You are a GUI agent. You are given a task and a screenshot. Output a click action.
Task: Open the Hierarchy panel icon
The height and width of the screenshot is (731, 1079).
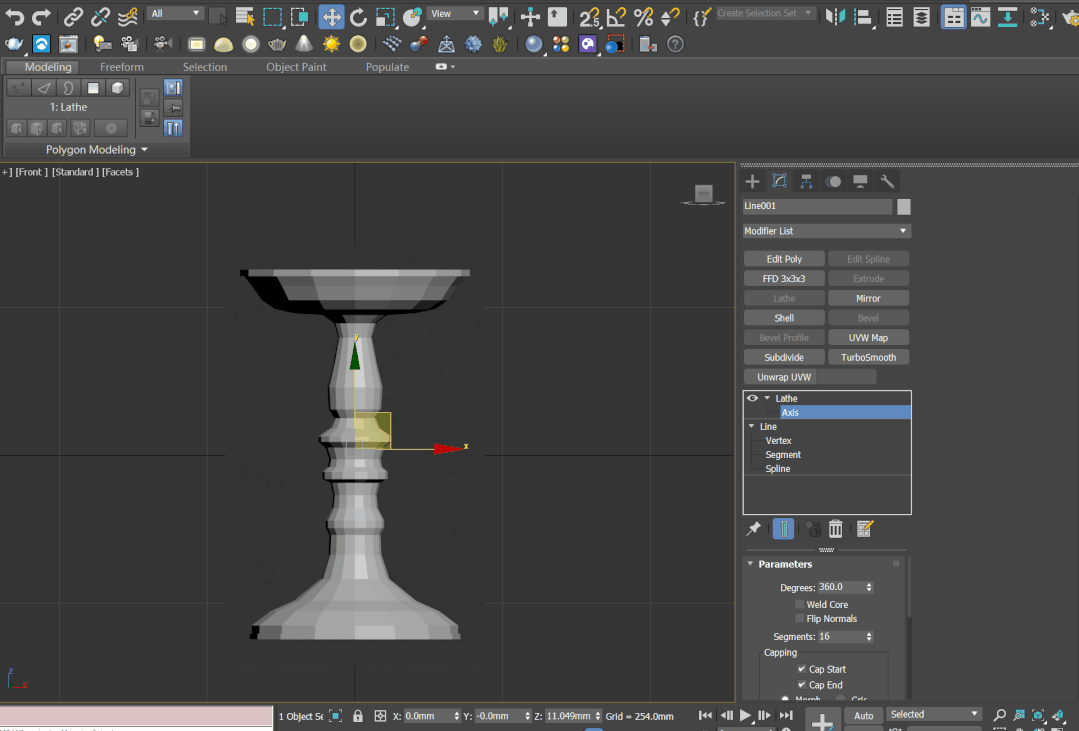806,181
